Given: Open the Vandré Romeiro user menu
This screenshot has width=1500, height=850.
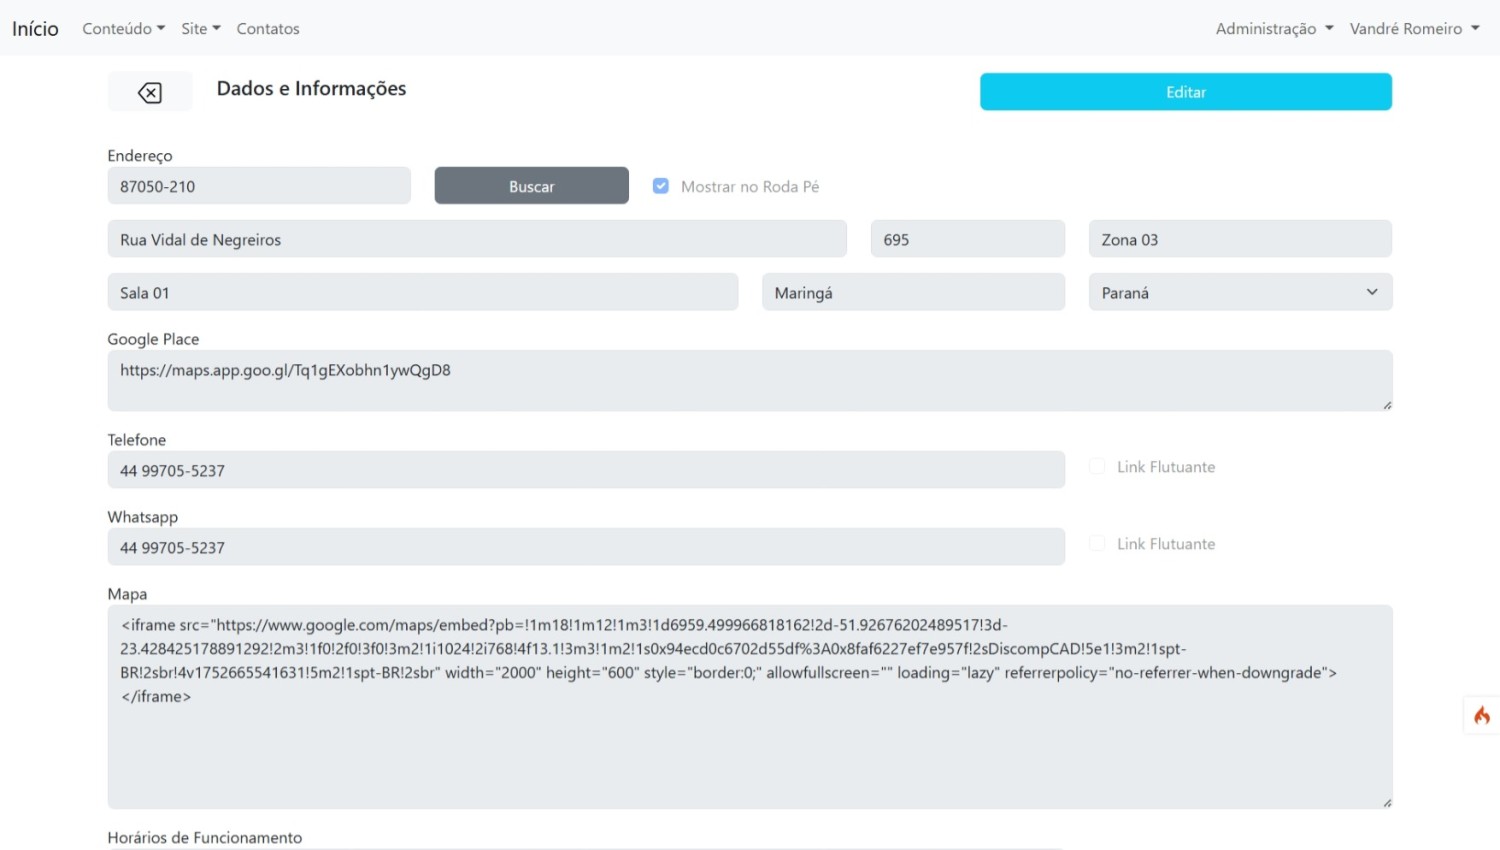Looking at the screenshot, I should [x=1413, y=29].
